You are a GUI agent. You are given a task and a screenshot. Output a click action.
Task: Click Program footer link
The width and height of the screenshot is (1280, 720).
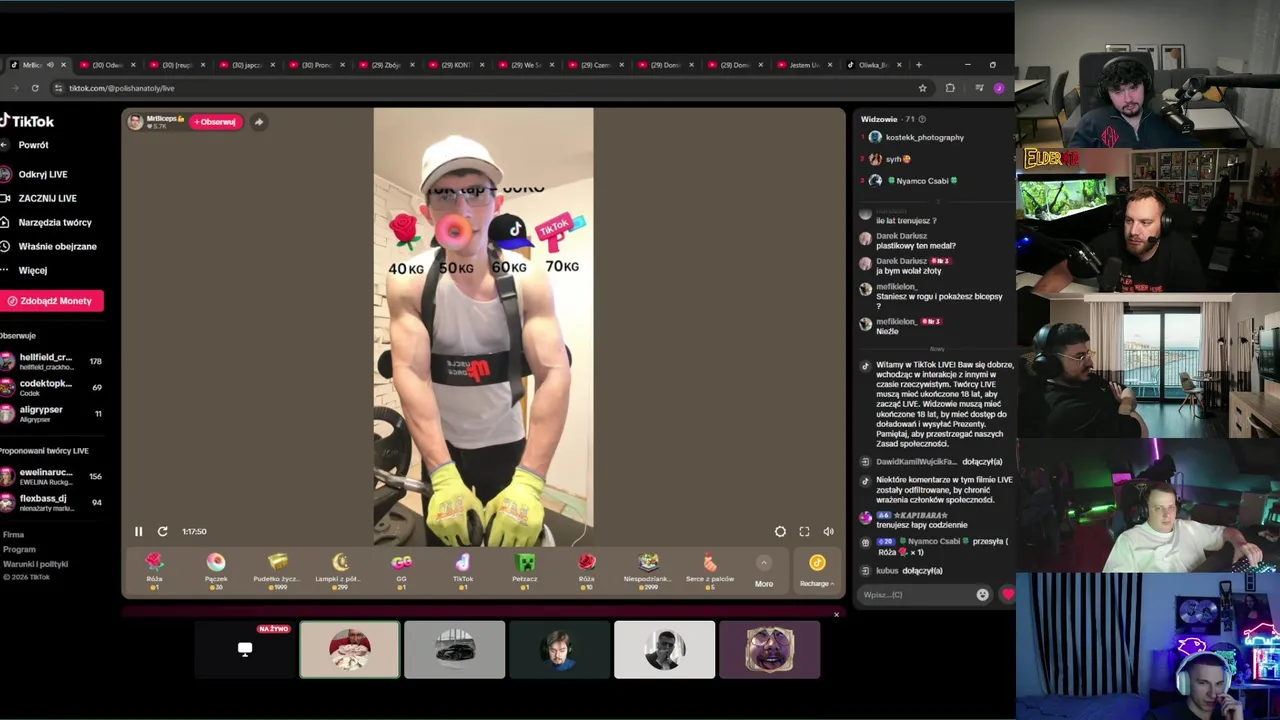pos(19,549)
